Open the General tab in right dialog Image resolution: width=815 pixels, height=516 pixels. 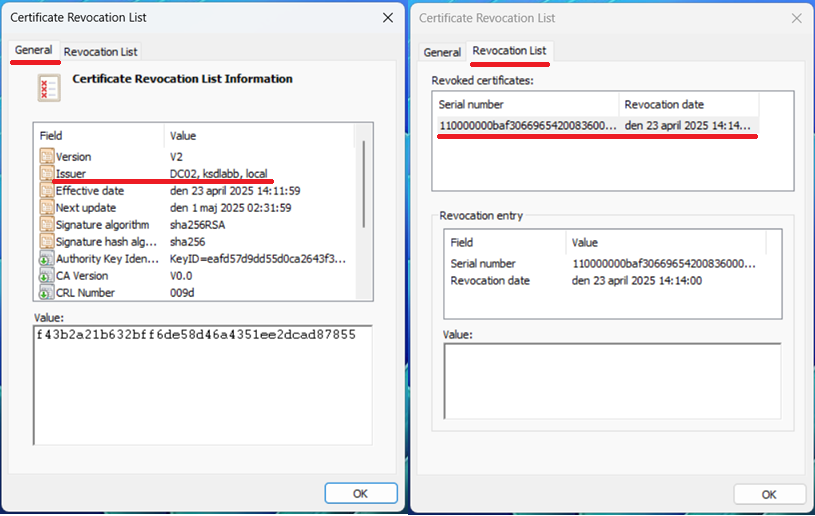pyautogui.click(x=442, y=52)
